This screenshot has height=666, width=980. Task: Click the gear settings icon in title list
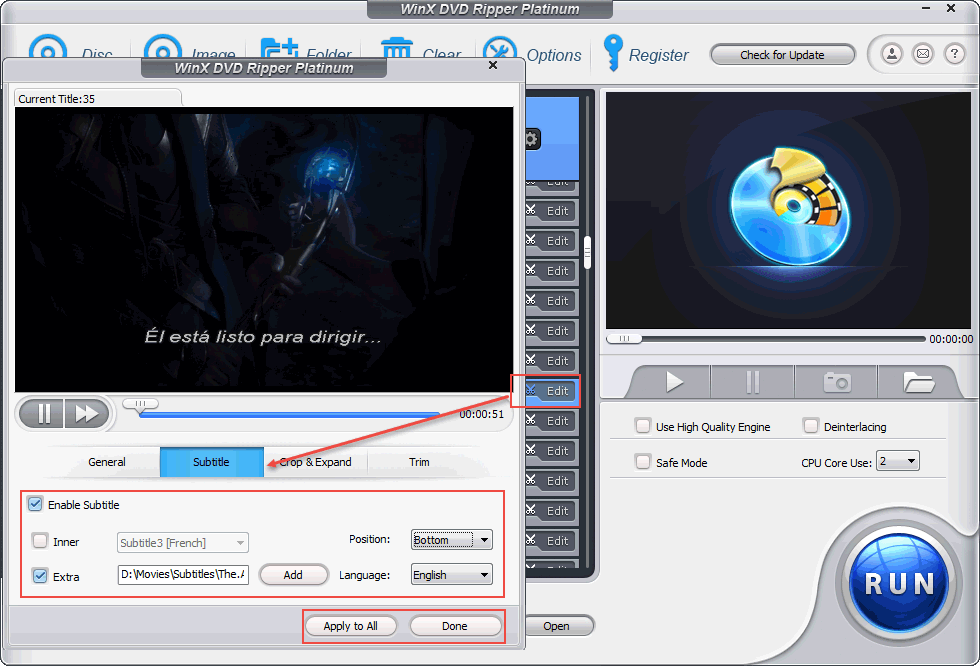532,139
